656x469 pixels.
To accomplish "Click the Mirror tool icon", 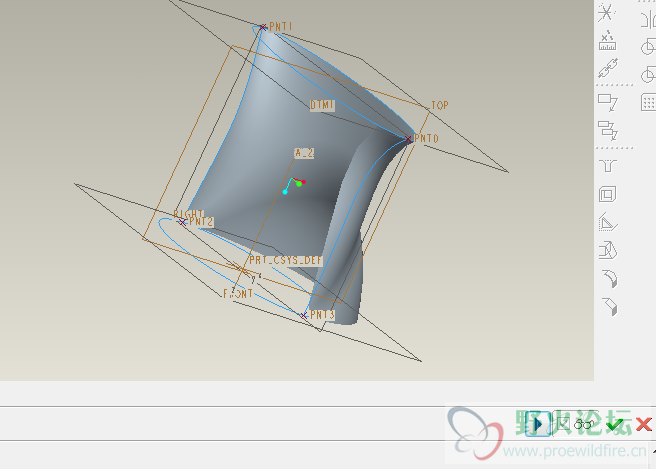I will [x=648, y=19].
